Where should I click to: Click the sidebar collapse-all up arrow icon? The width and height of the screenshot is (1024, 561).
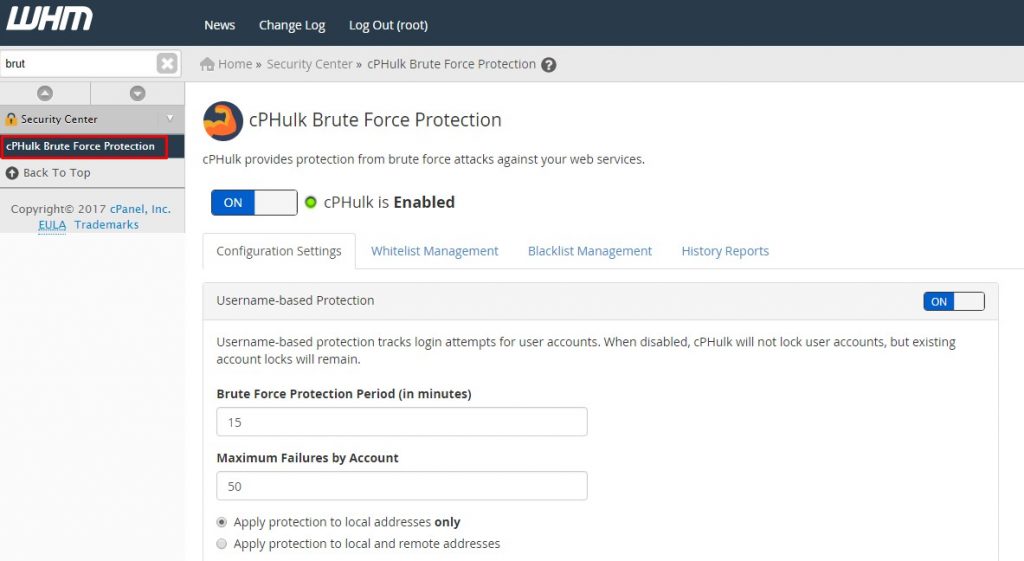(x=45, y=93)
